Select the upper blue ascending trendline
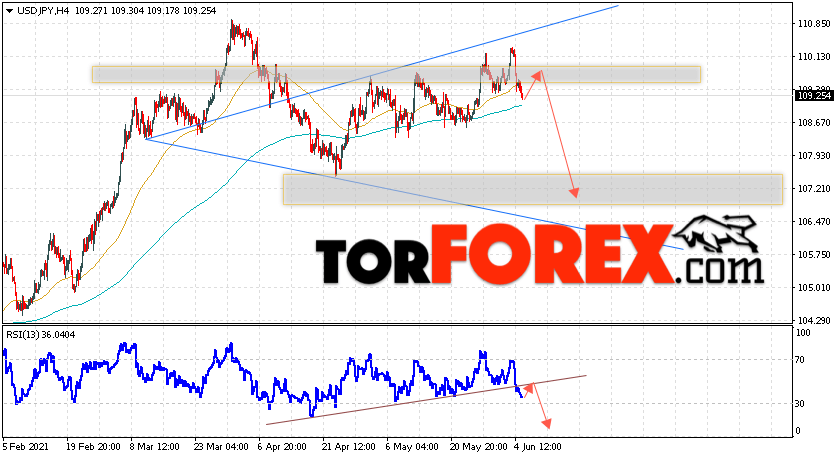The width and height of the screenshot is (838, 458). (382, 72)
